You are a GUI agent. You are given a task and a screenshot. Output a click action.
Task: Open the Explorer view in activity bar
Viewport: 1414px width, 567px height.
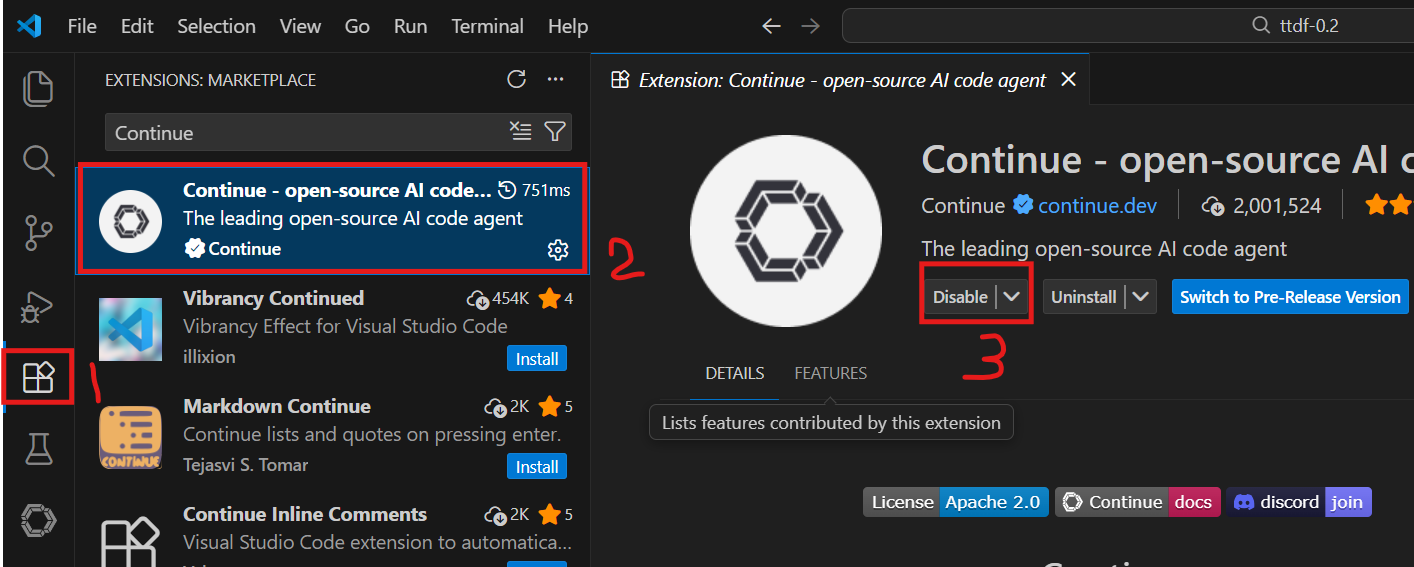click(x=38, y=88)
